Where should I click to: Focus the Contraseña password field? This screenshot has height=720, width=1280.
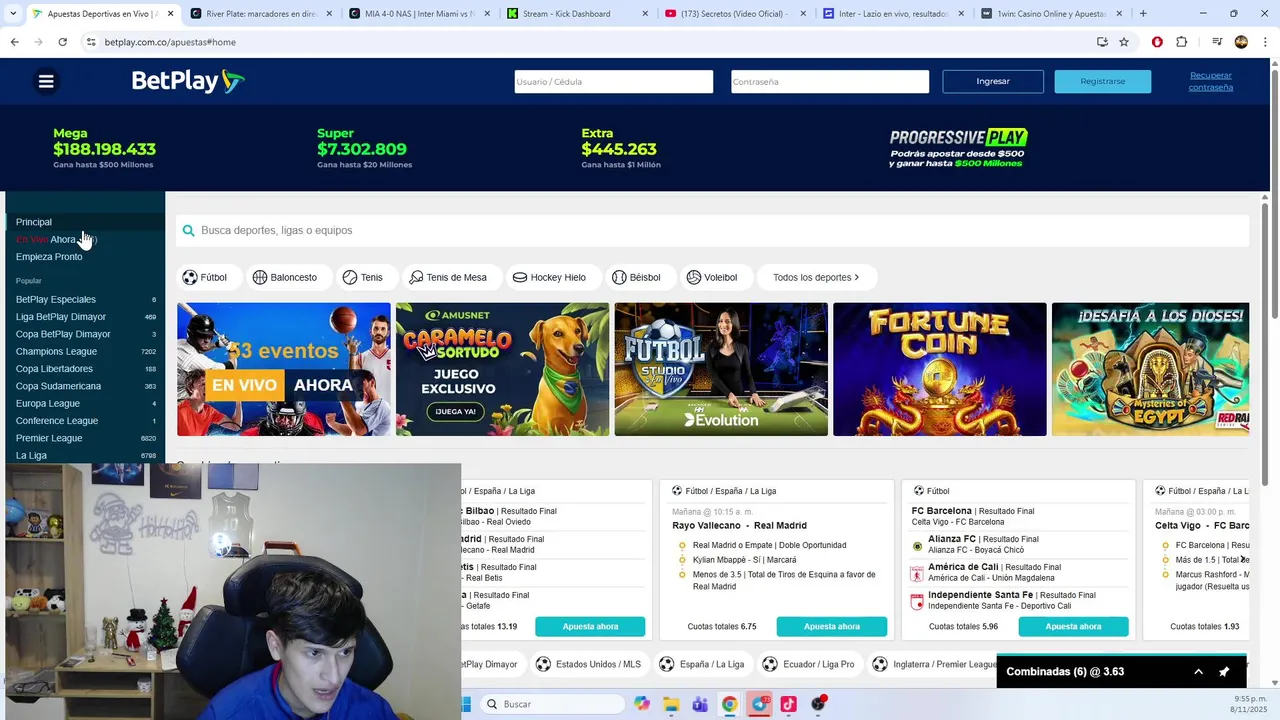829,82
